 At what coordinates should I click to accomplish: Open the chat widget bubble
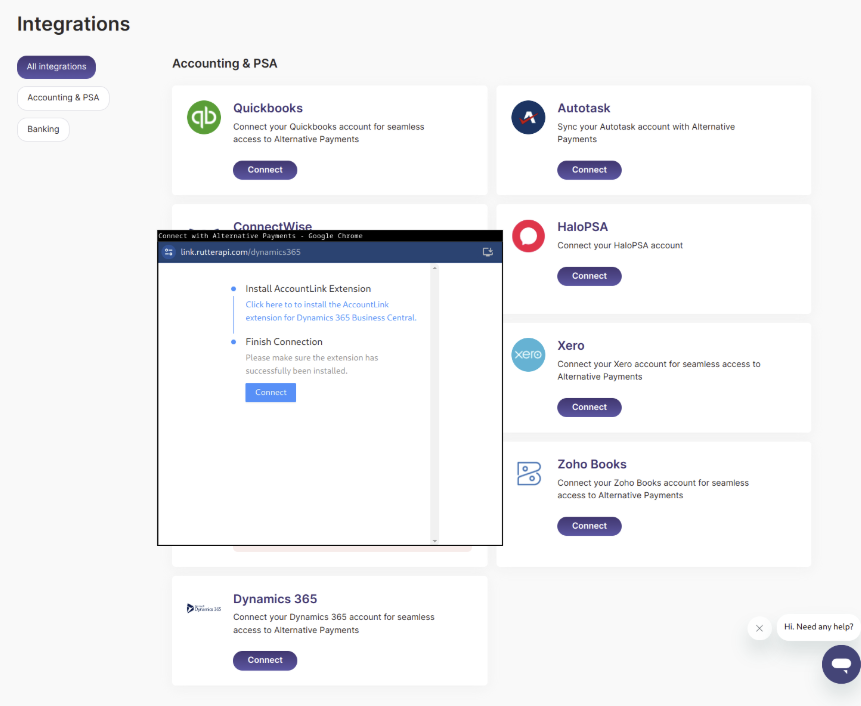(841, 664)
